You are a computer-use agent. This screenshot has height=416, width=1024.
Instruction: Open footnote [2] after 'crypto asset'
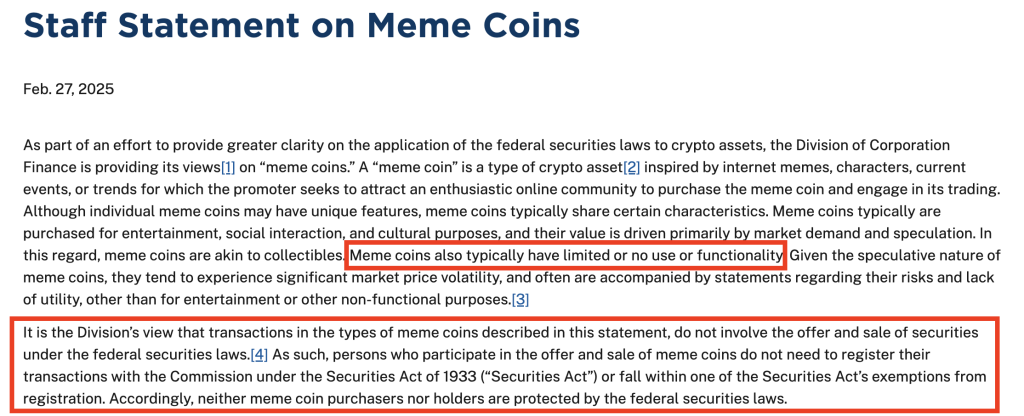[631, 167]
